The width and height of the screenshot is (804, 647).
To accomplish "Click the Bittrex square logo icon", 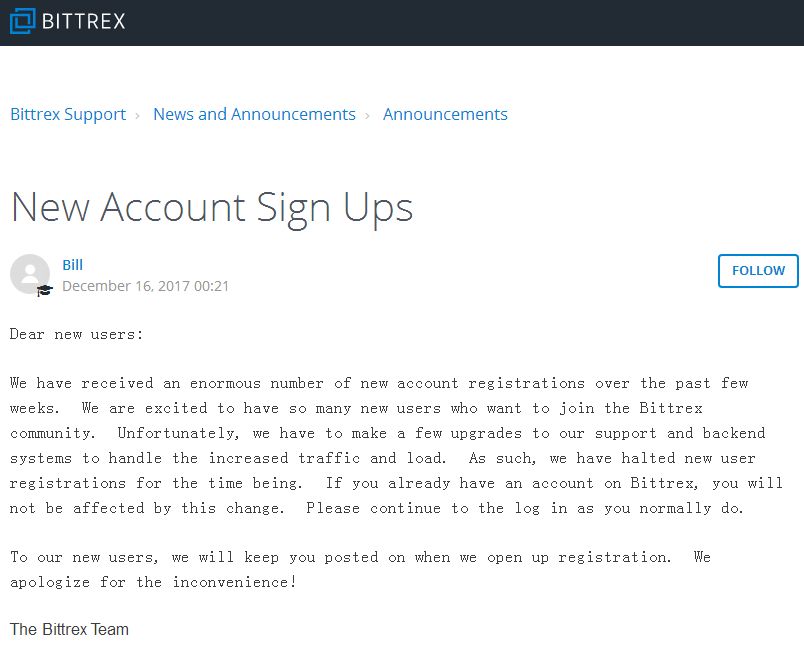I will 23,21.
